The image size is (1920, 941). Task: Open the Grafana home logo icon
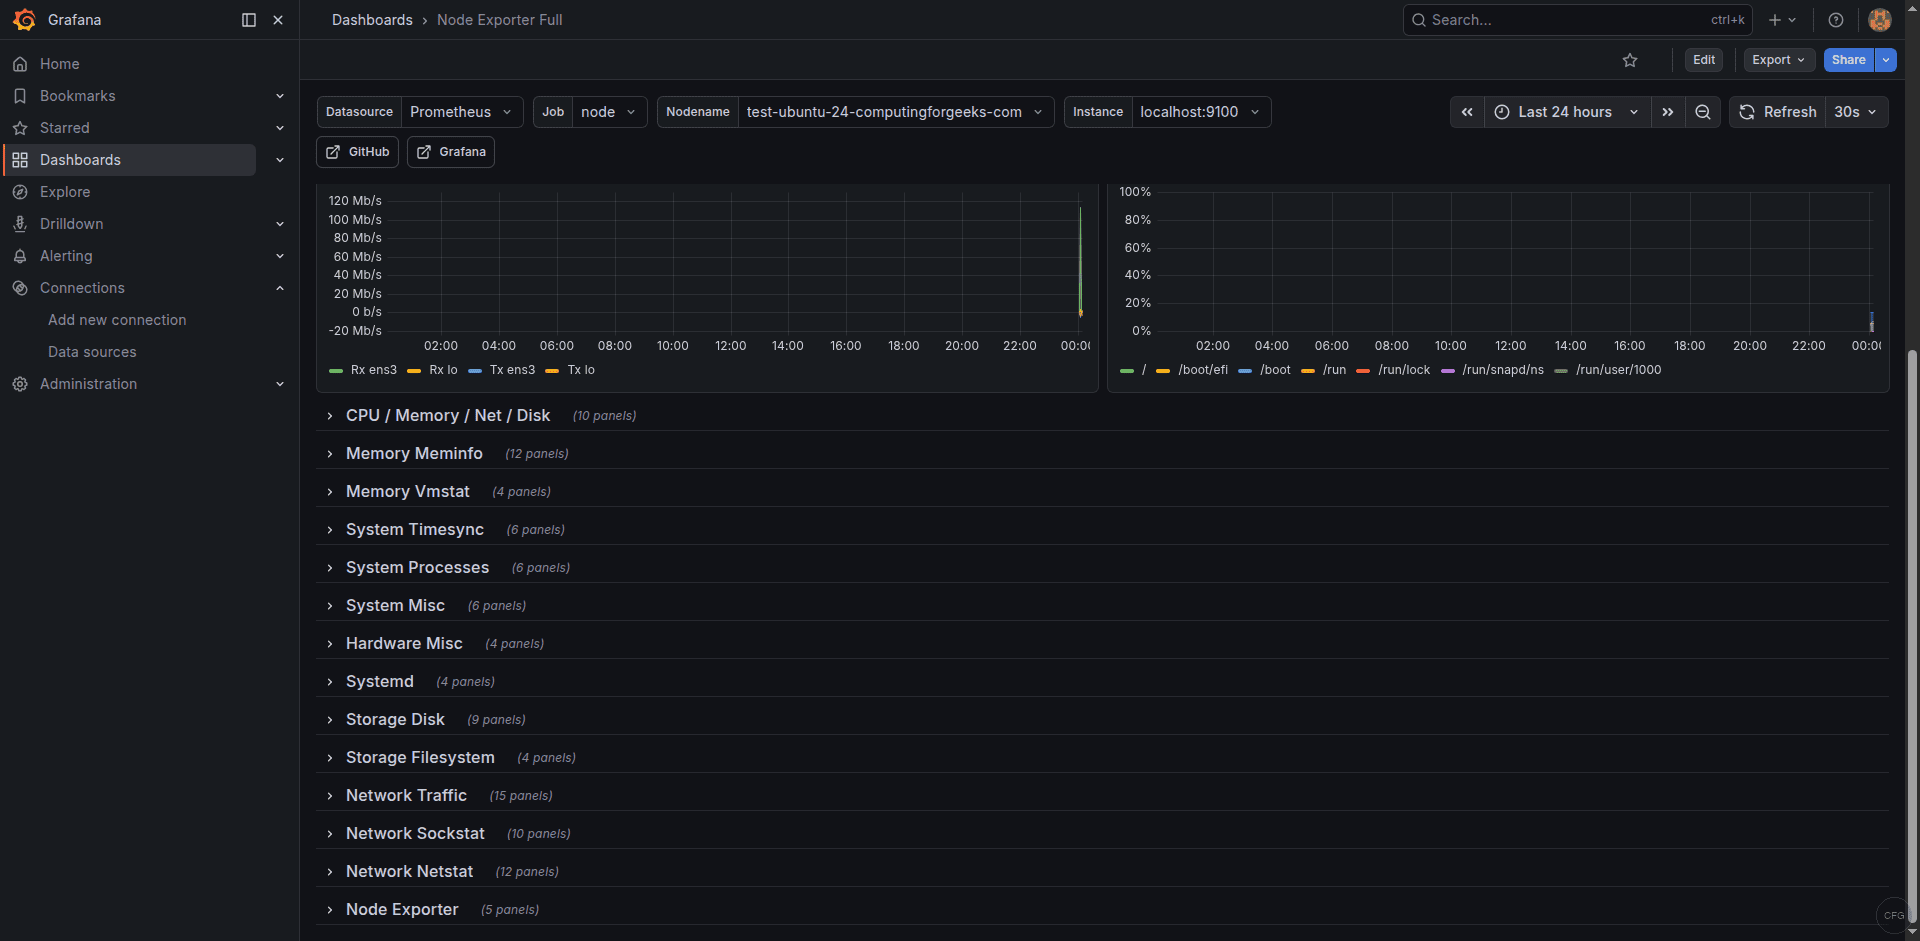(25, 20)
